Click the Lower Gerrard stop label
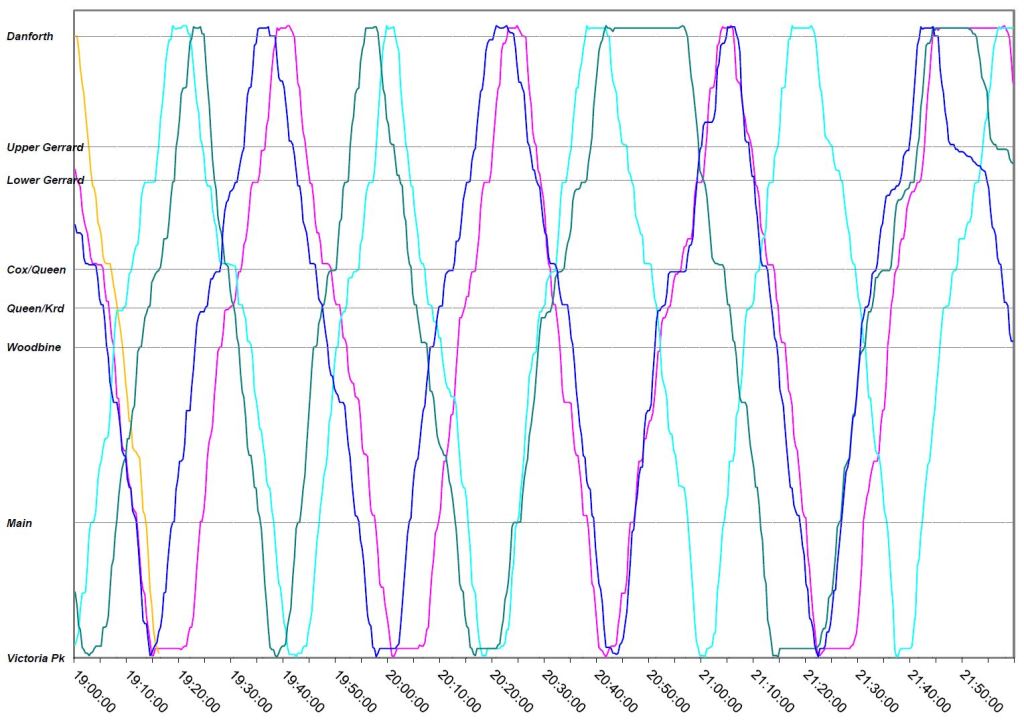This screenshot has height=725, width=1024. [45, 181]
